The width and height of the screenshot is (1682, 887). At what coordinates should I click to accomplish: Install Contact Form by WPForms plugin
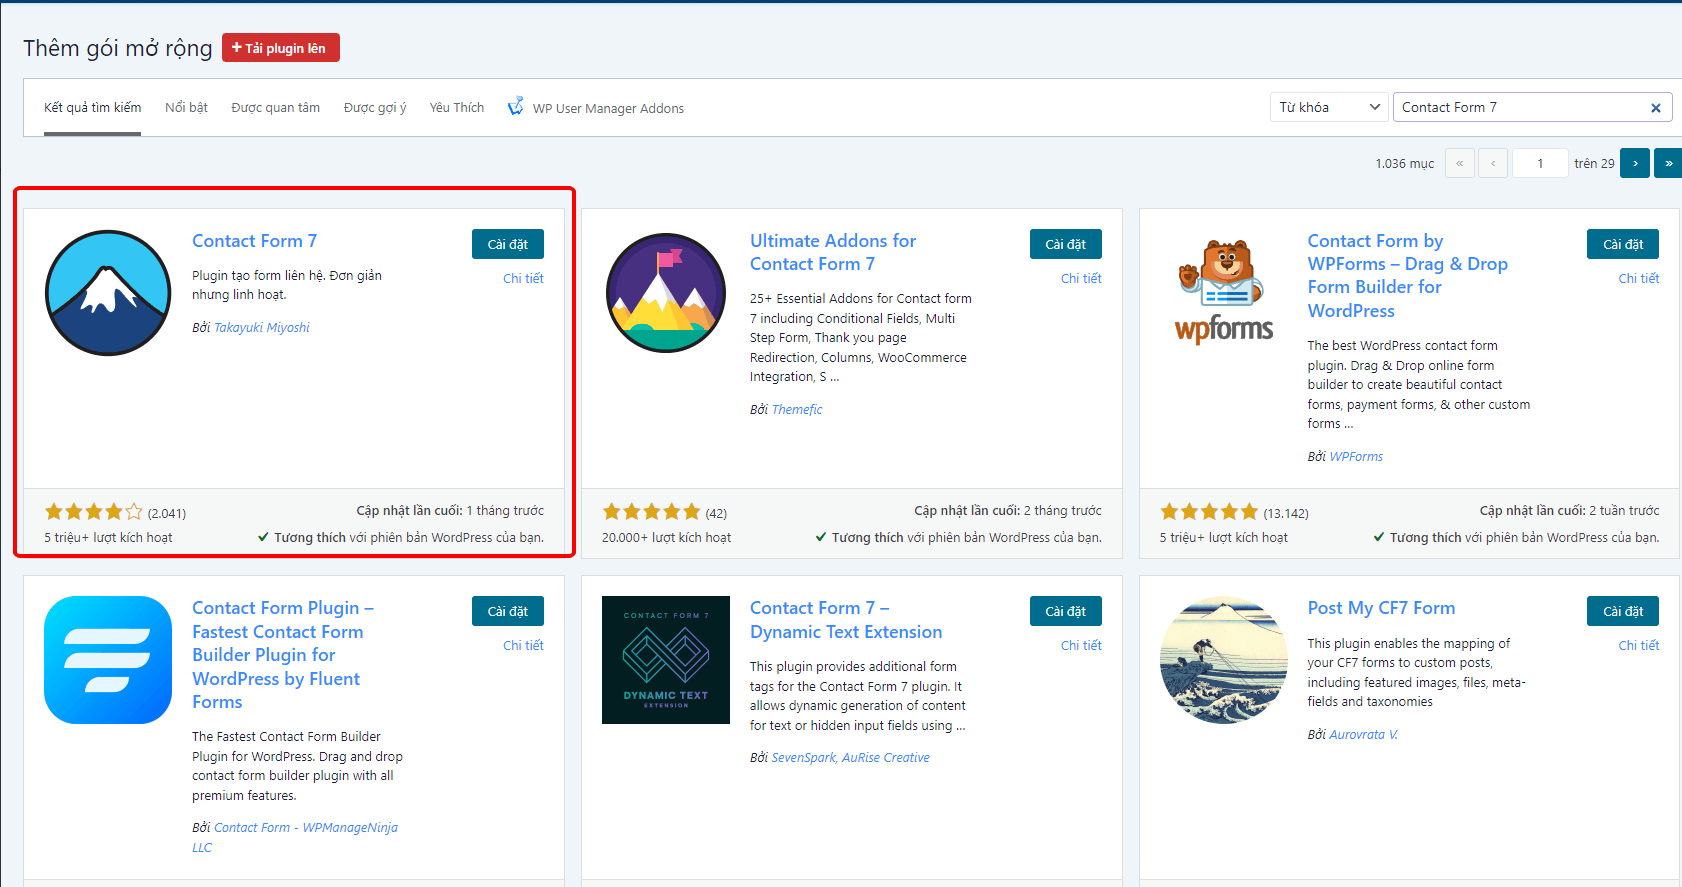coord(1622,244)
